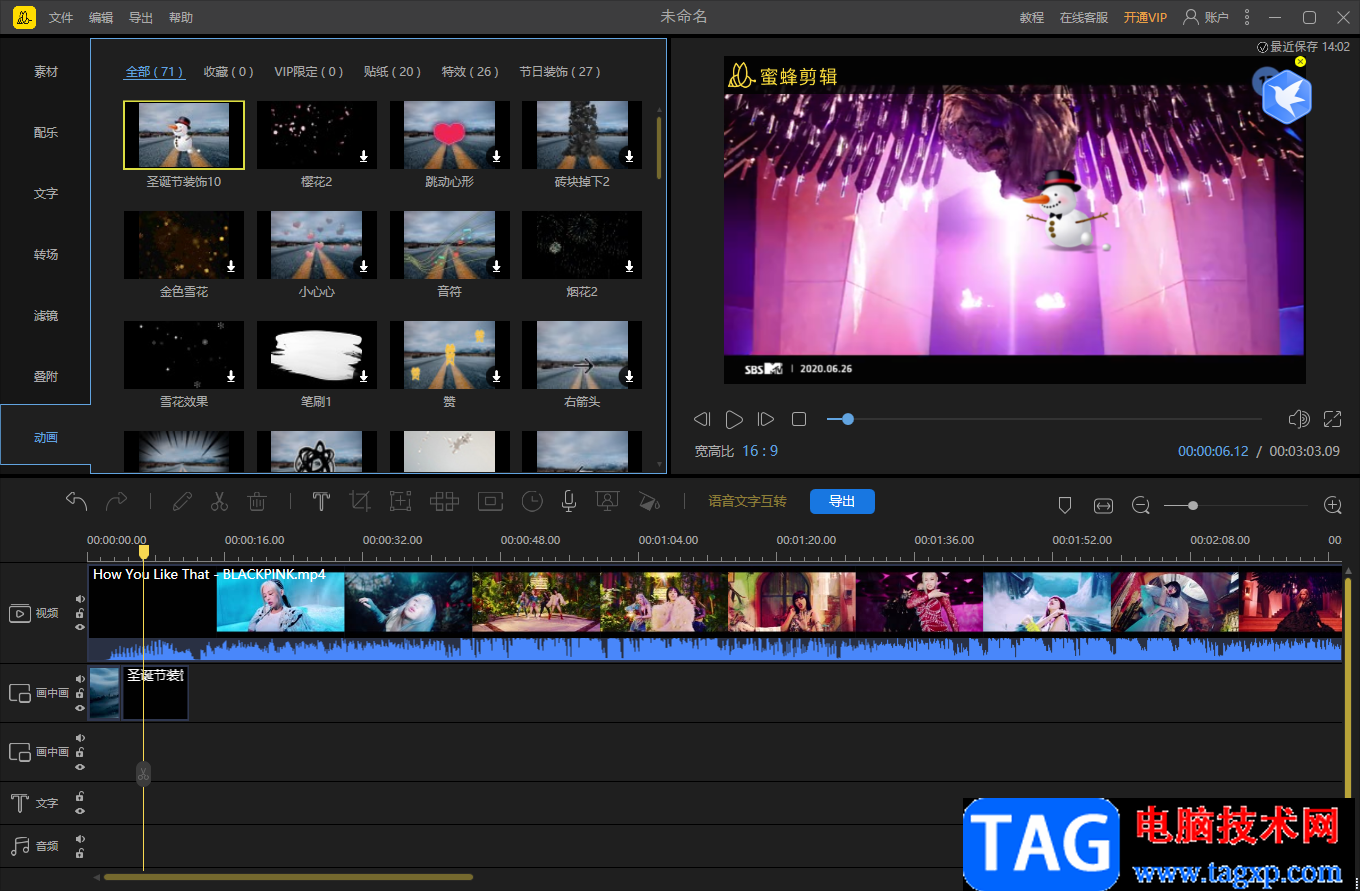Click 开通VIP link
Image resolution: width=1360 pixels, height=891 pixels.
(x=1145, y=18)
